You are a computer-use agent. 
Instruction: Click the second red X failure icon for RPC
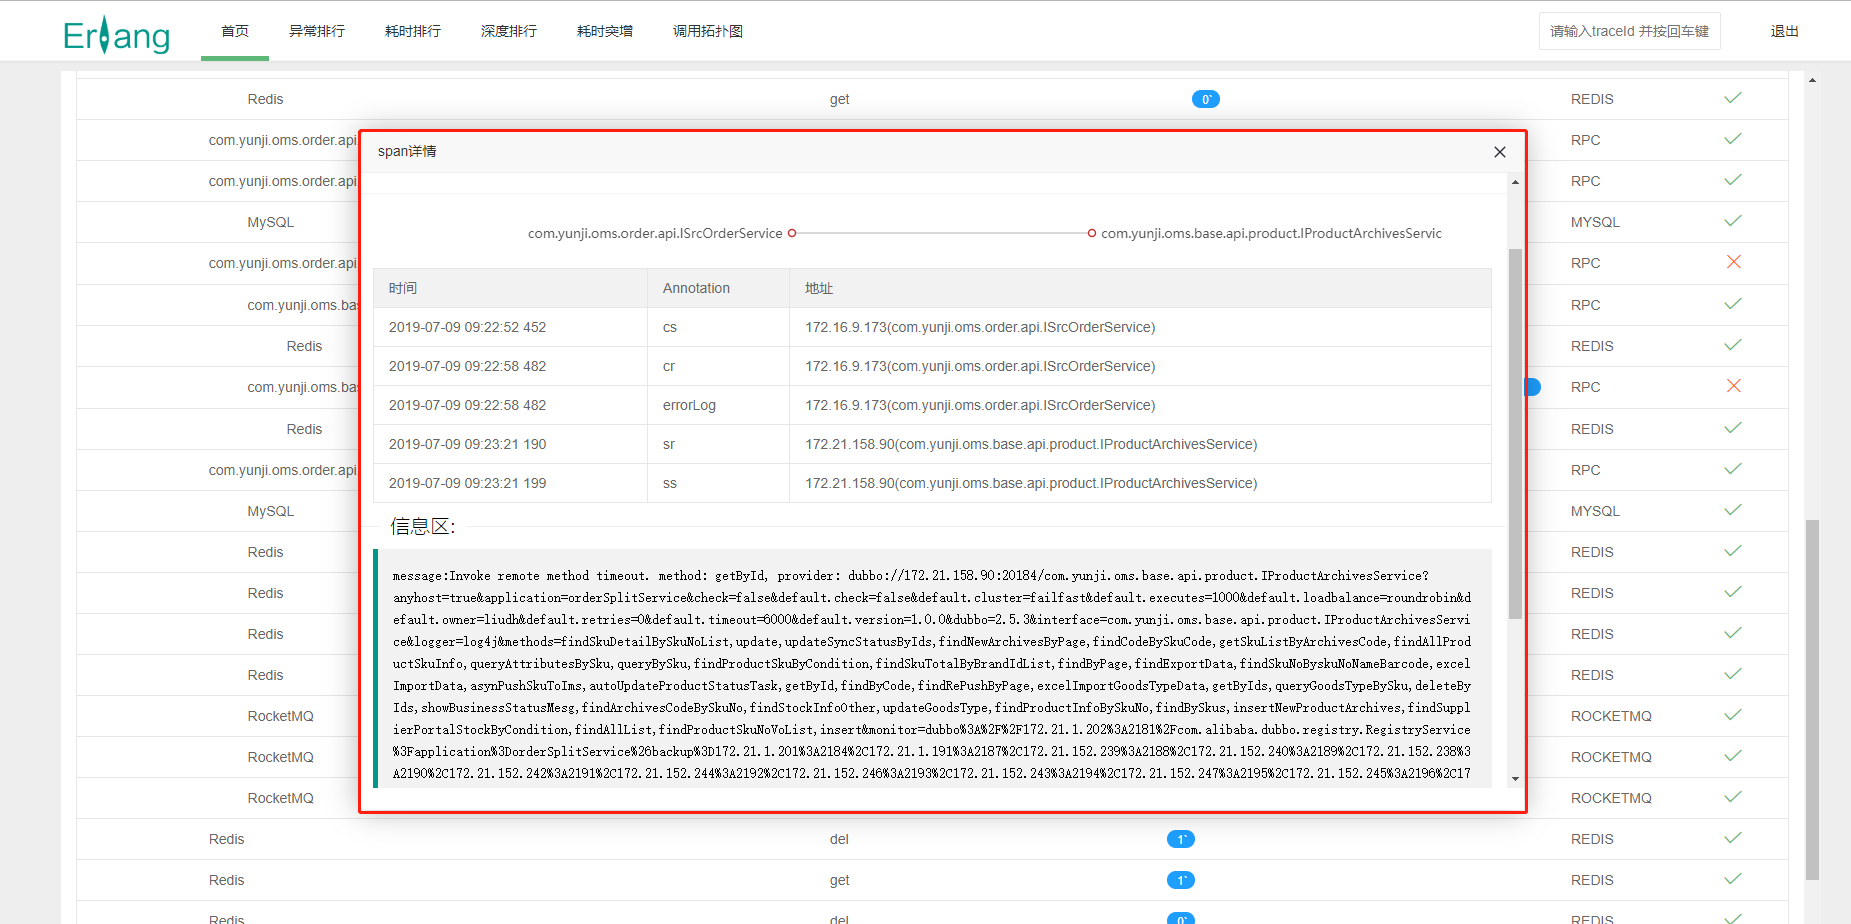point(1734,386)
